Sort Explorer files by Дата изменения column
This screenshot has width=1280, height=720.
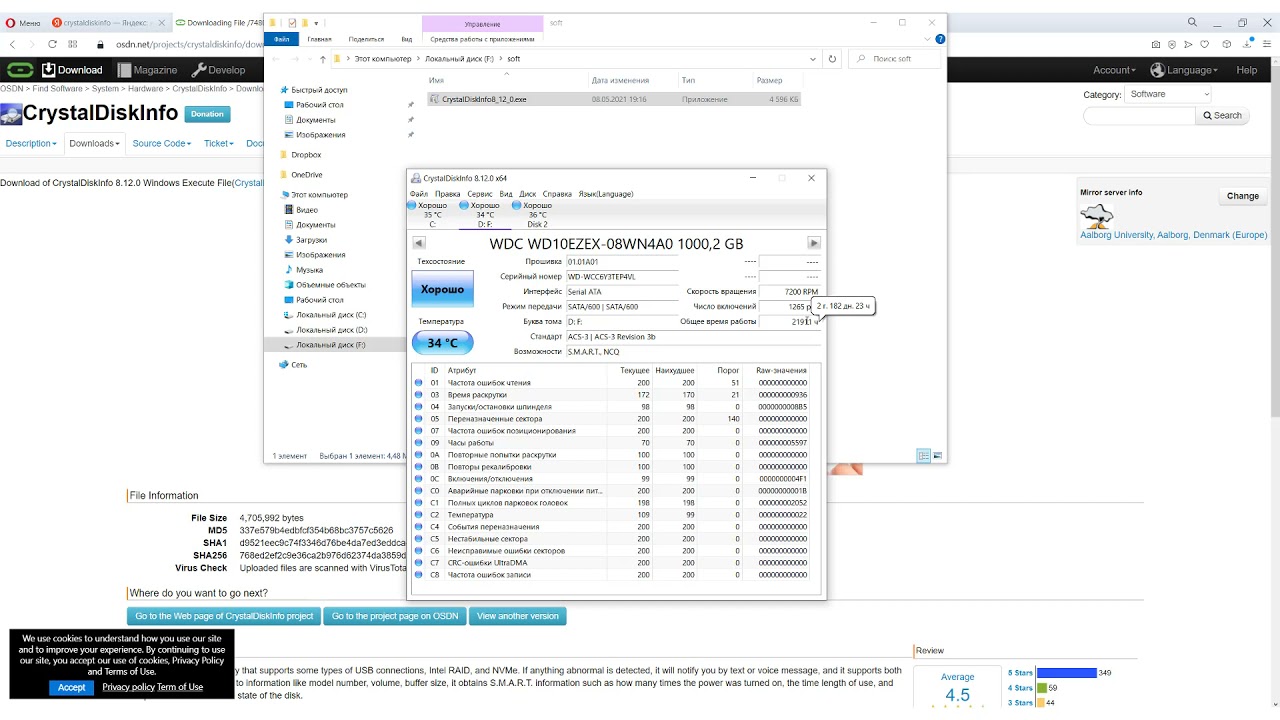[620, 80]
